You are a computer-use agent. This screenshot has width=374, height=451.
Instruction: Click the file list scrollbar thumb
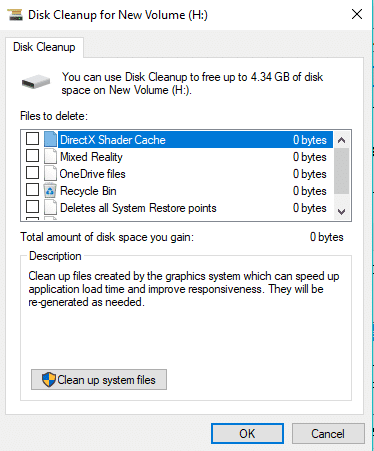pos(341,171)
